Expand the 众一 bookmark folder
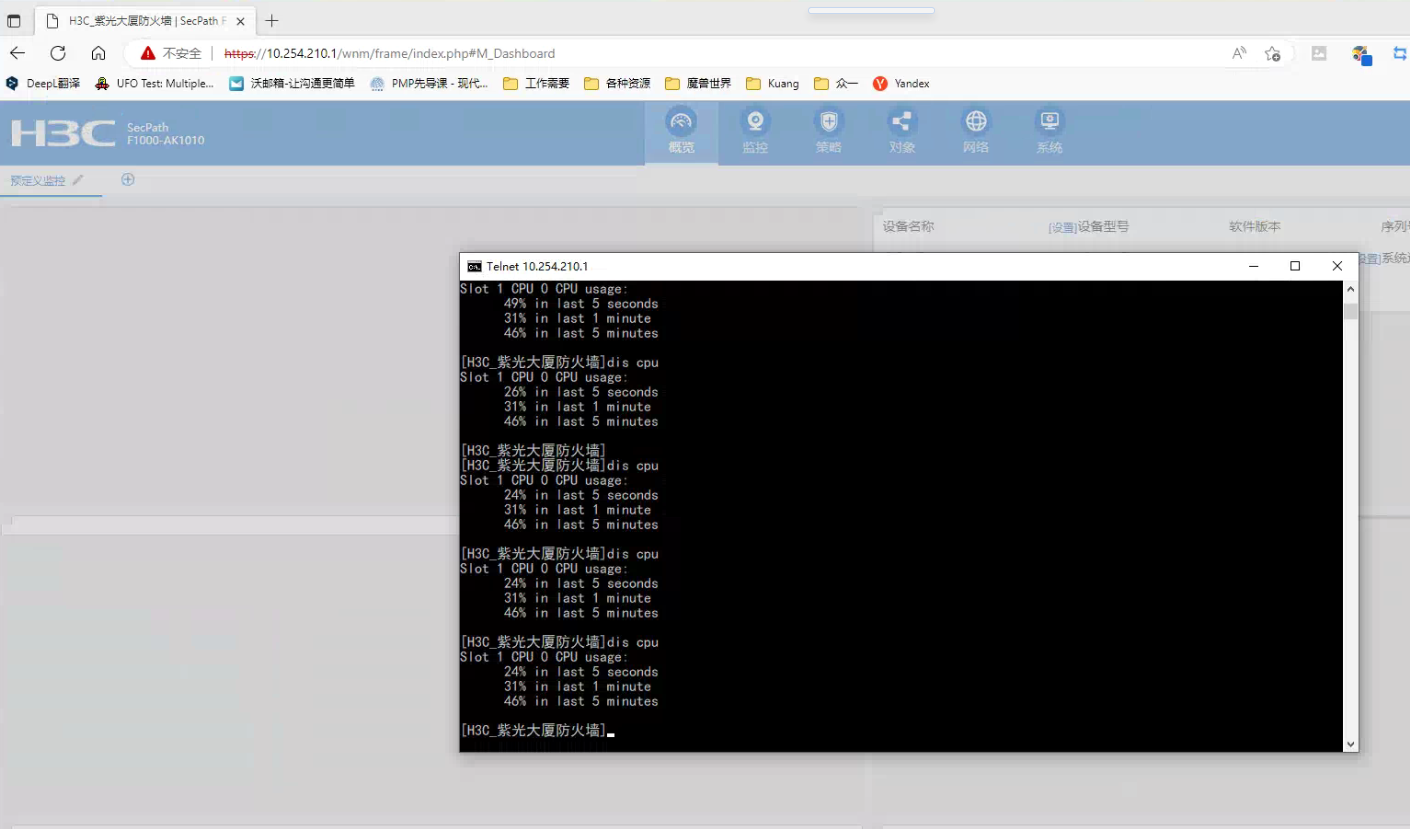Screen dimensions: 1410x829 [836, 84]
